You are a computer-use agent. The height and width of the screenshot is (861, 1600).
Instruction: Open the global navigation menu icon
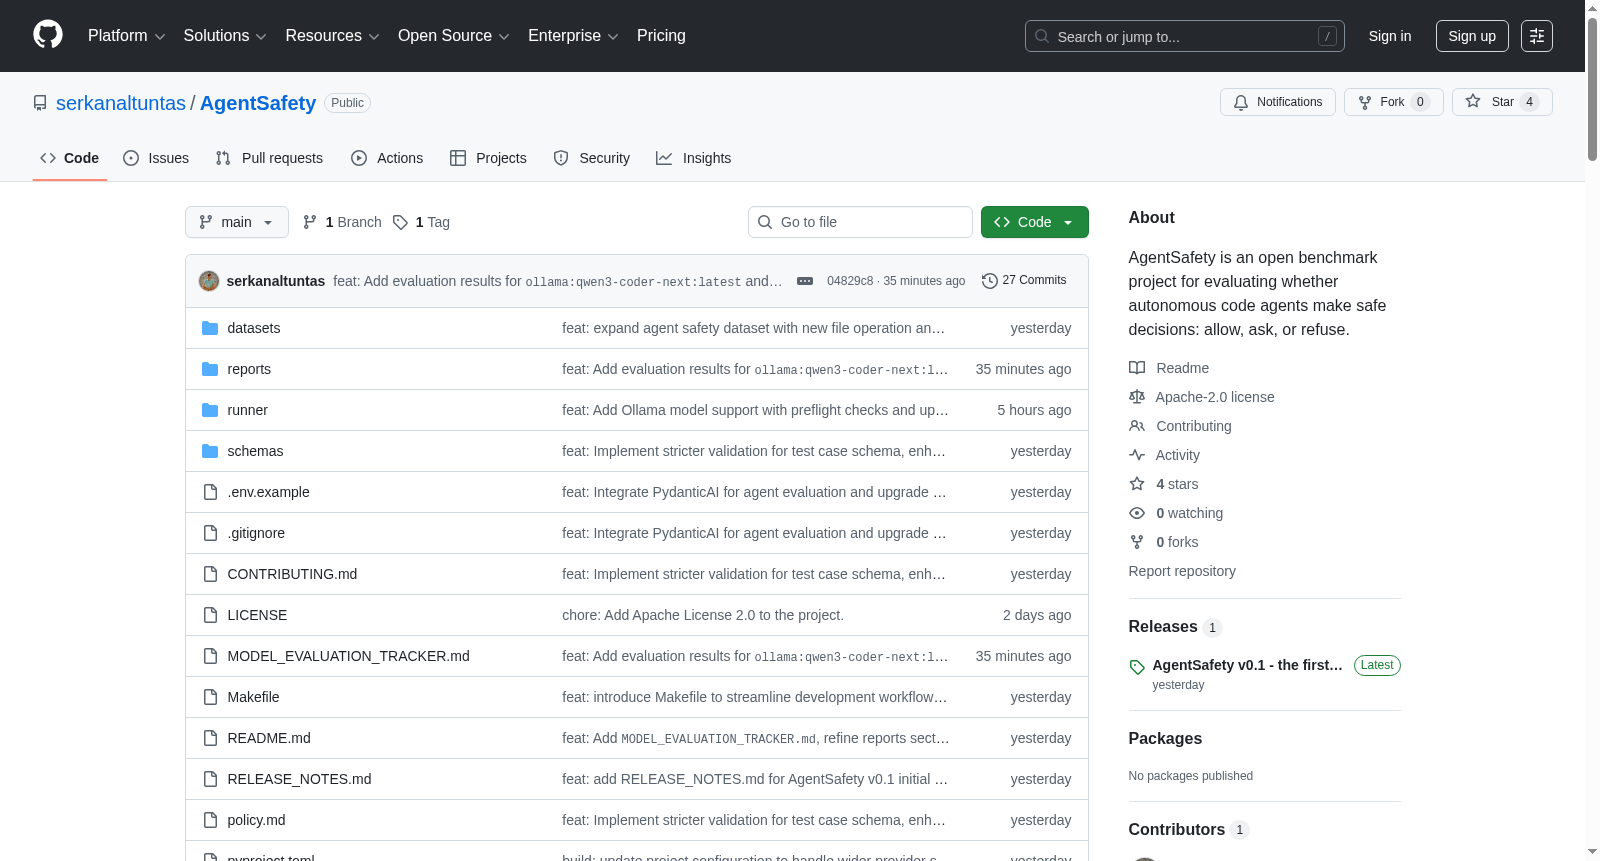point(1537,36)
